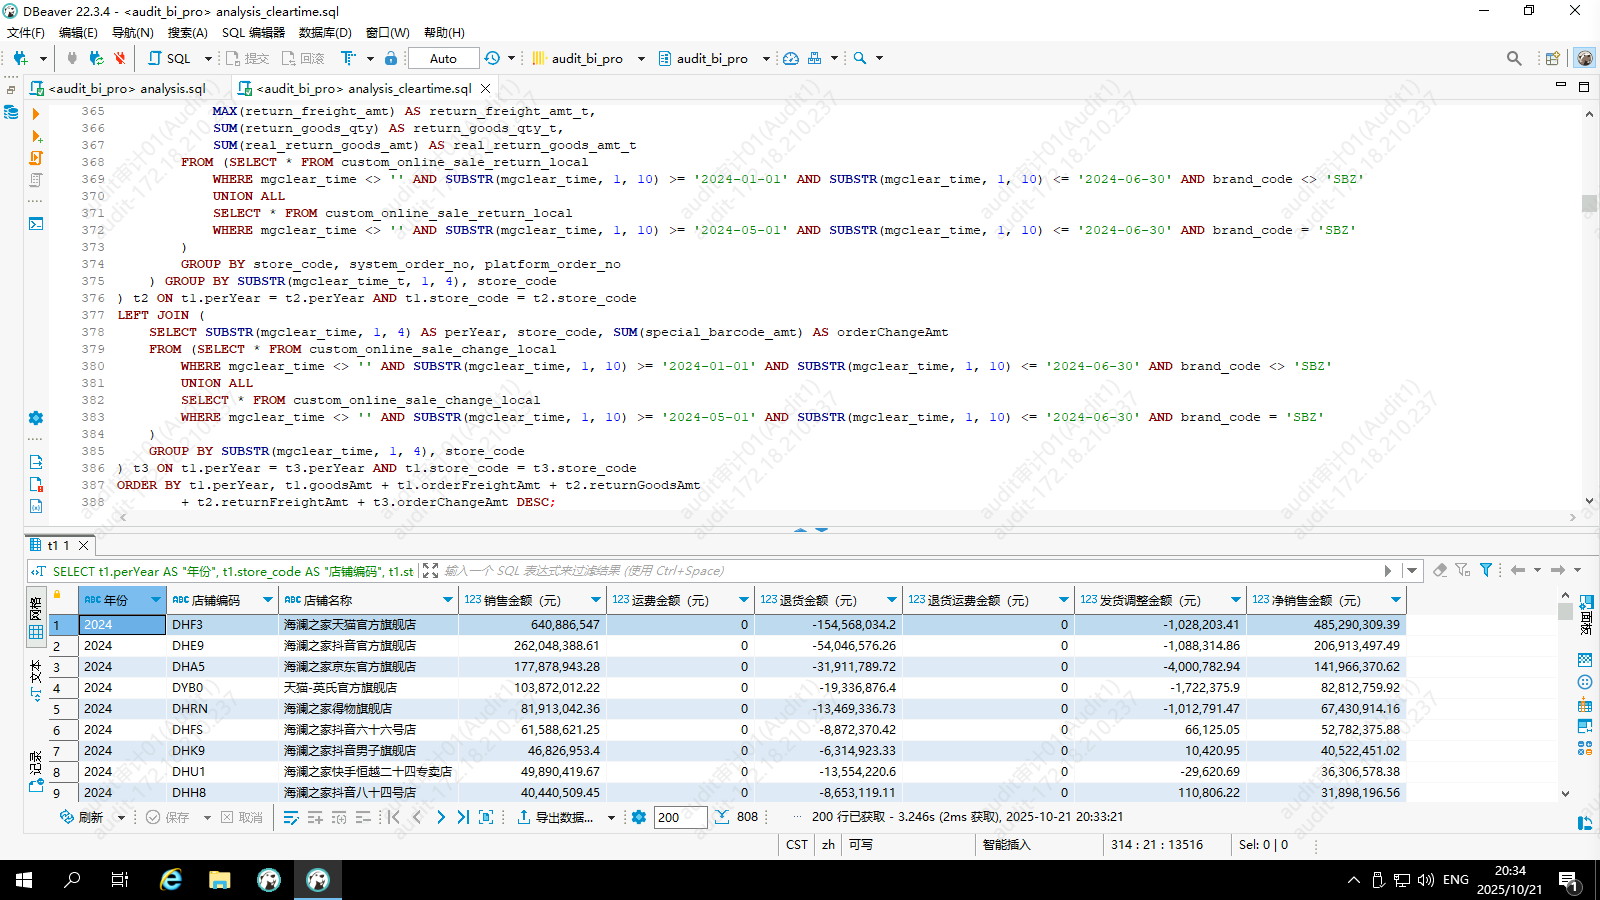
Task: Click the execute SQL script icon
Action: (36, 158)
